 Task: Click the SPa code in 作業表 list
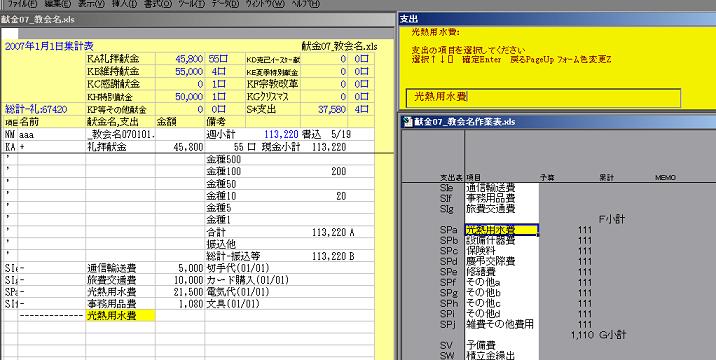tap(449, 230)
